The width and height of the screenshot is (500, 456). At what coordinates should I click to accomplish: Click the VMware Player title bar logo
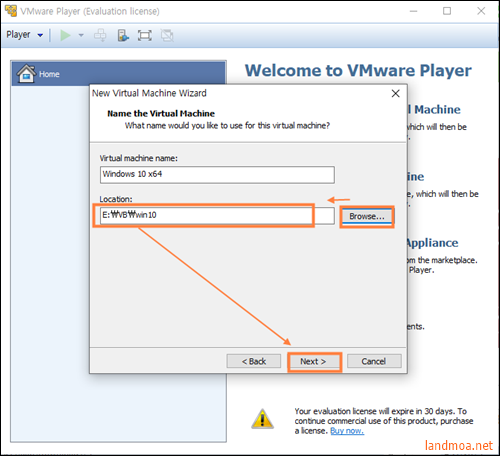tap(10, 11)
